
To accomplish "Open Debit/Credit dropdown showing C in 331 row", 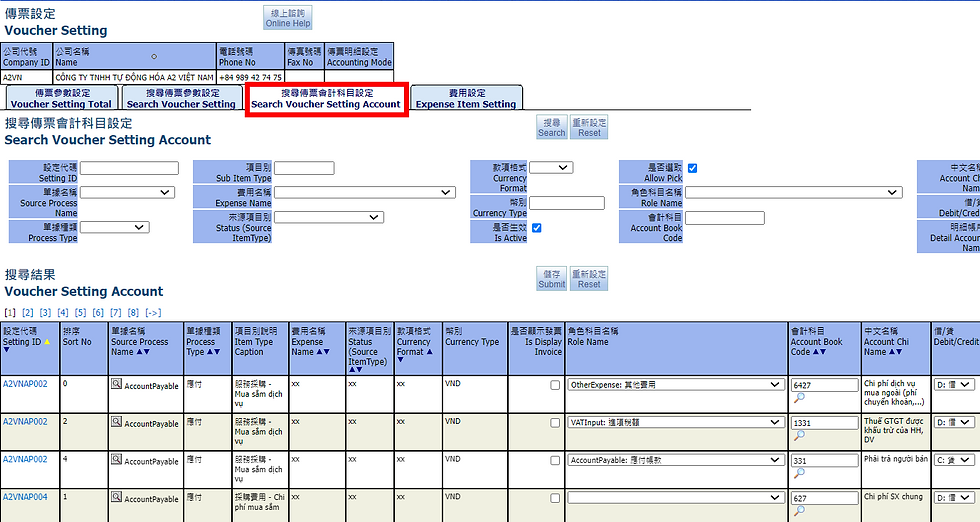I will pyautogui.click(x=954, y=460).
